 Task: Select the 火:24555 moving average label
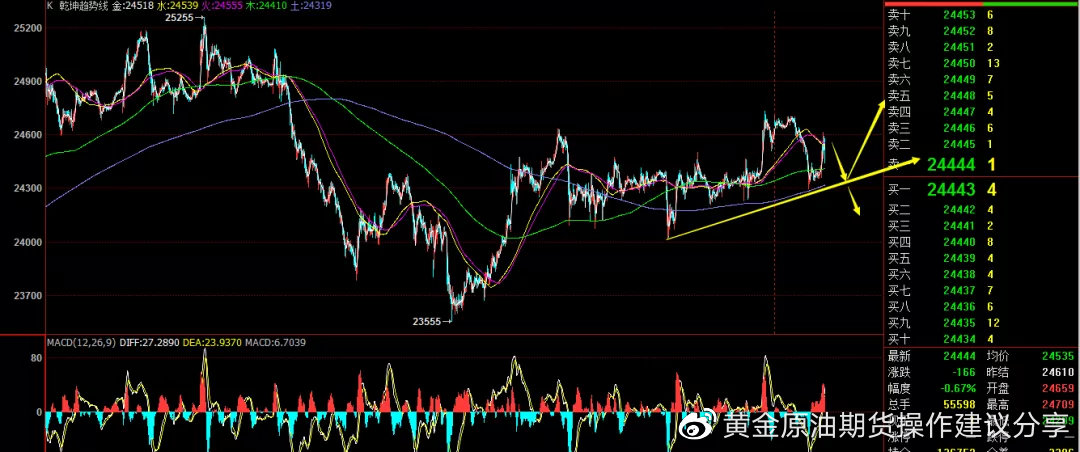coord(222,6)
